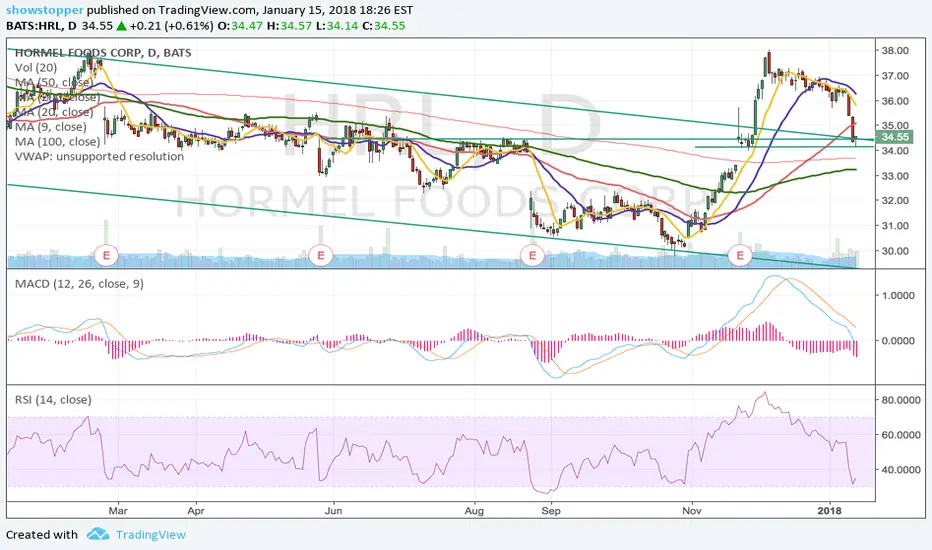The height and width of the screenshot is (550, 932).
Task: Click the open value O:34.47
Action: pyautogui.click(x=241, y=26)
